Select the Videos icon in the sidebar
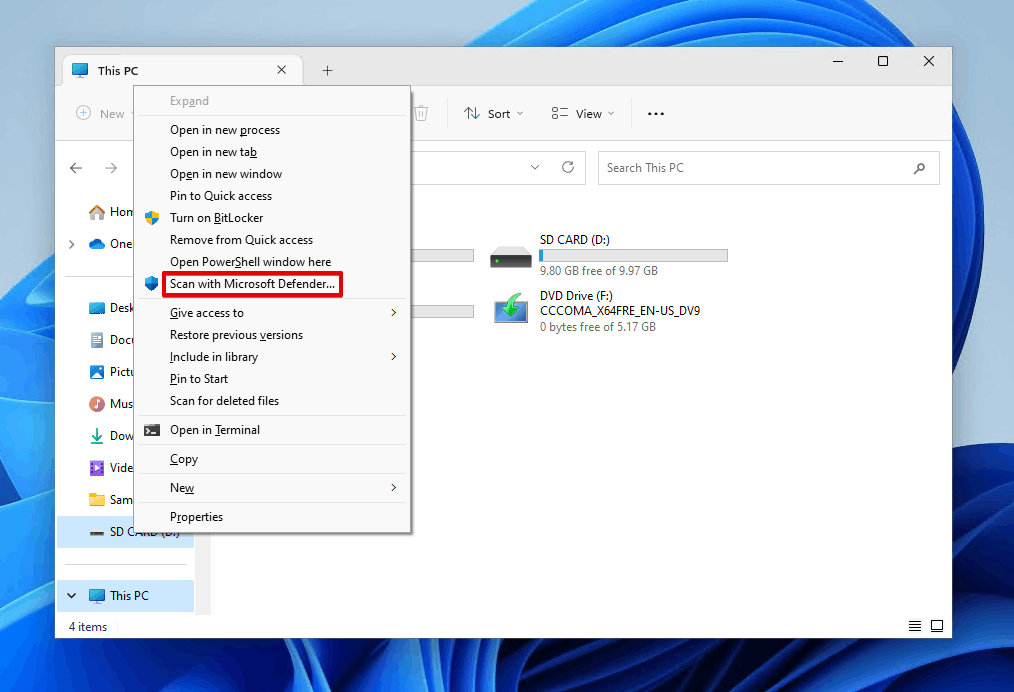The height and width of the screenshot is (692, 1014). pyautogui.click(x=97, y=468)
